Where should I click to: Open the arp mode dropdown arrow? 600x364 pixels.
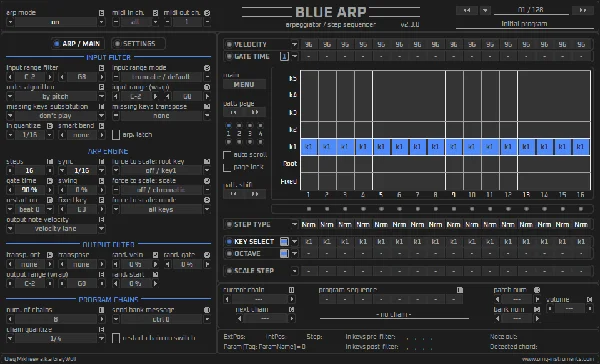pyautogui.click(x=101, y=22)
